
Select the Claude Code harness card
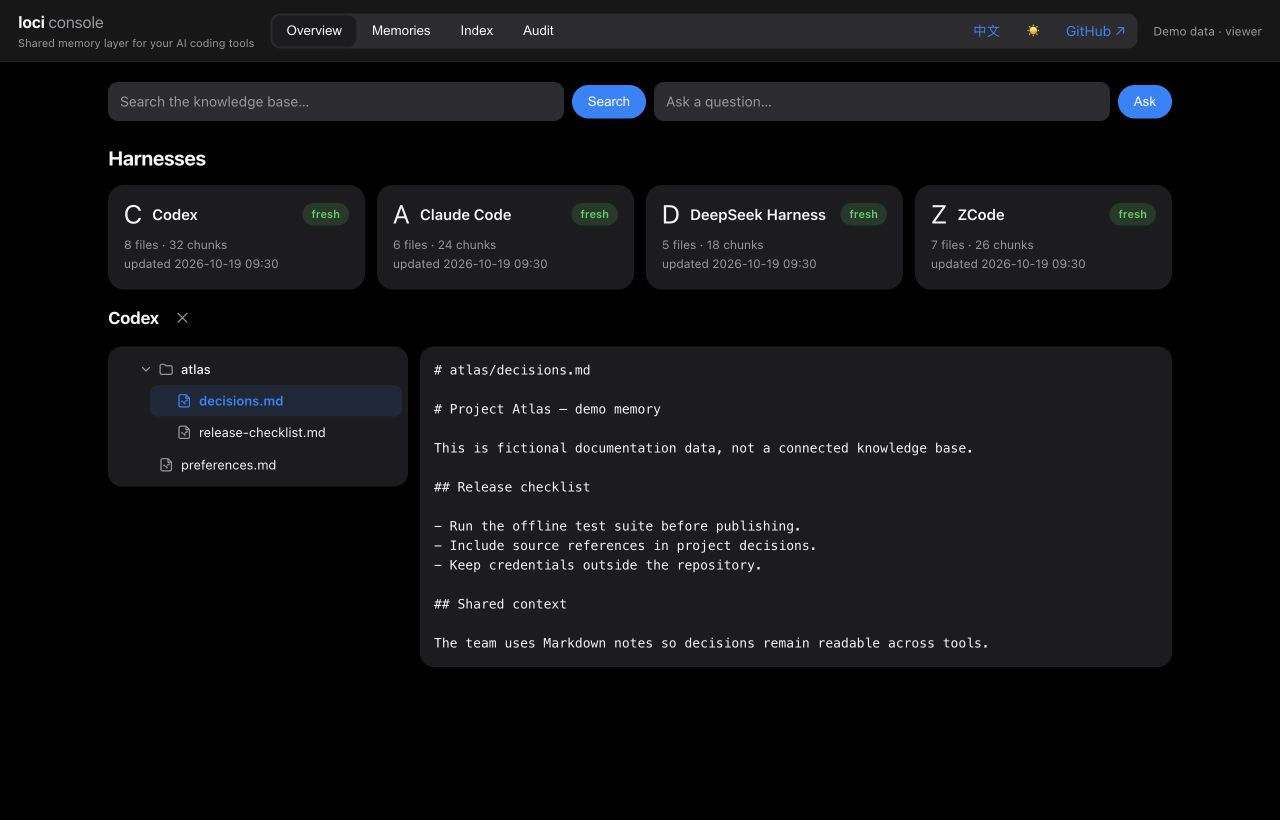[x=505, y=237]
